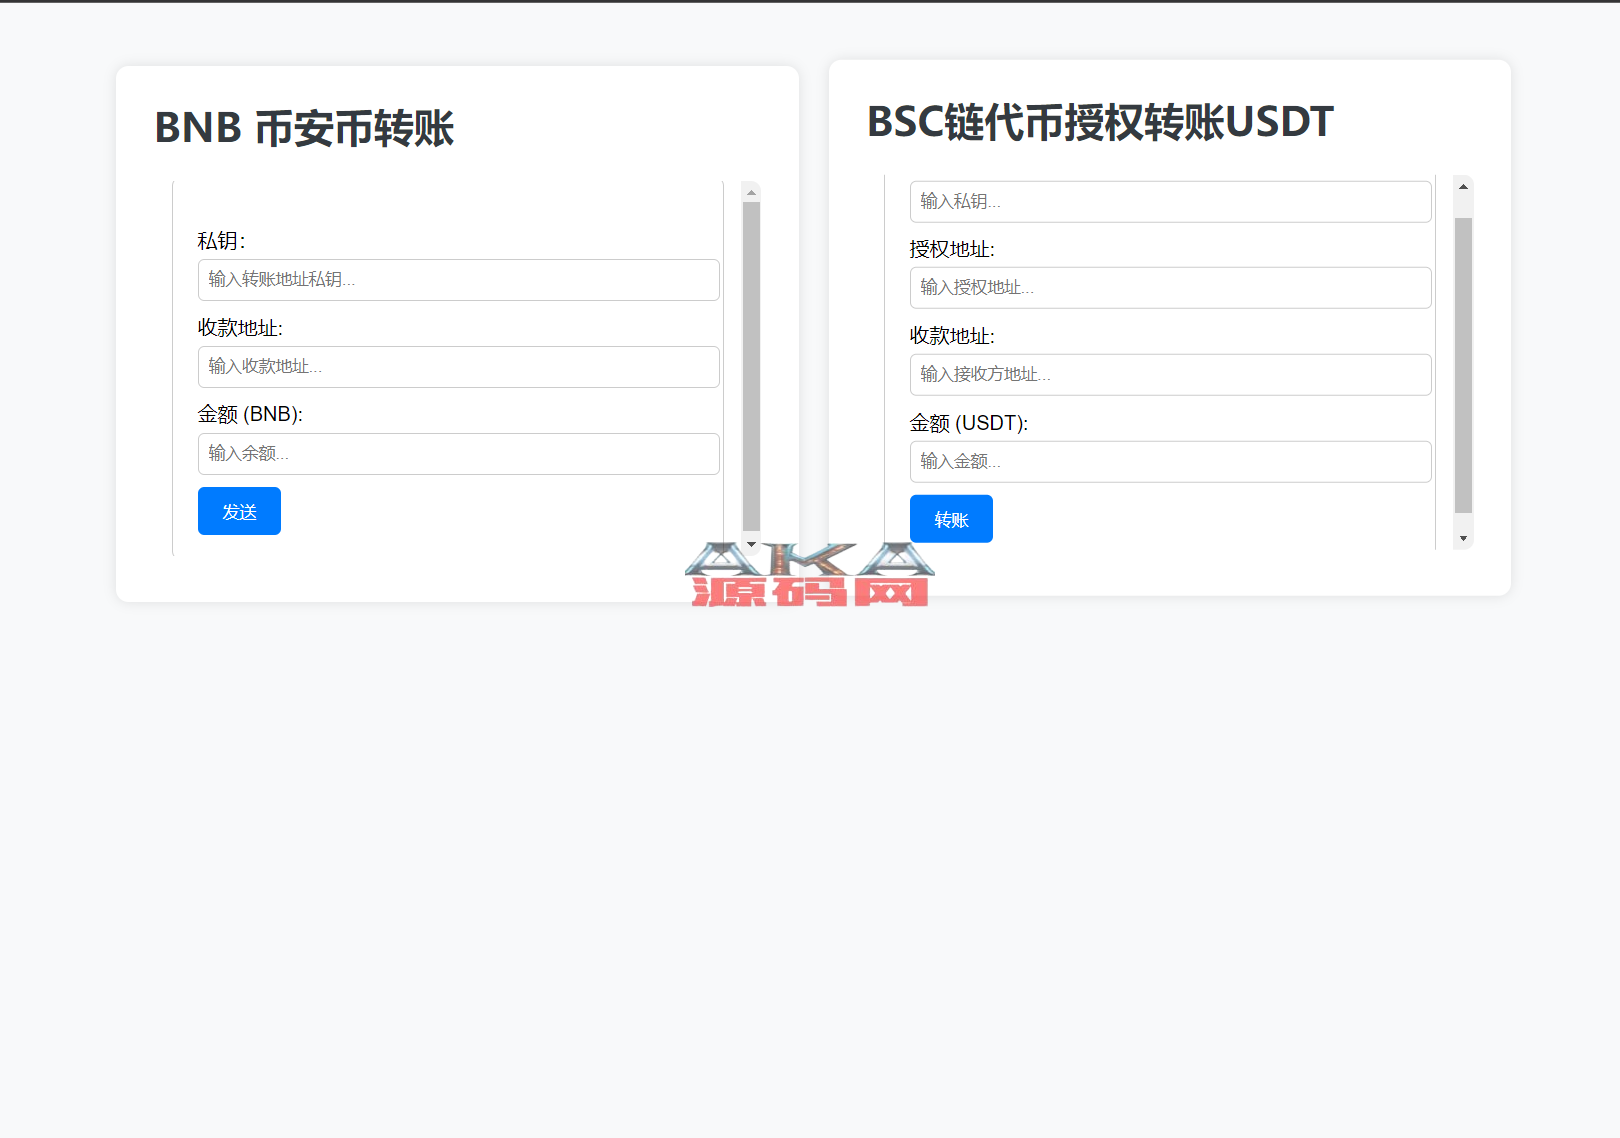The width and height of the screenshot is (1620, 1138).
Task: Click the BSC链代币授权转账USDT heading
Action: [x=1099, y=122]
